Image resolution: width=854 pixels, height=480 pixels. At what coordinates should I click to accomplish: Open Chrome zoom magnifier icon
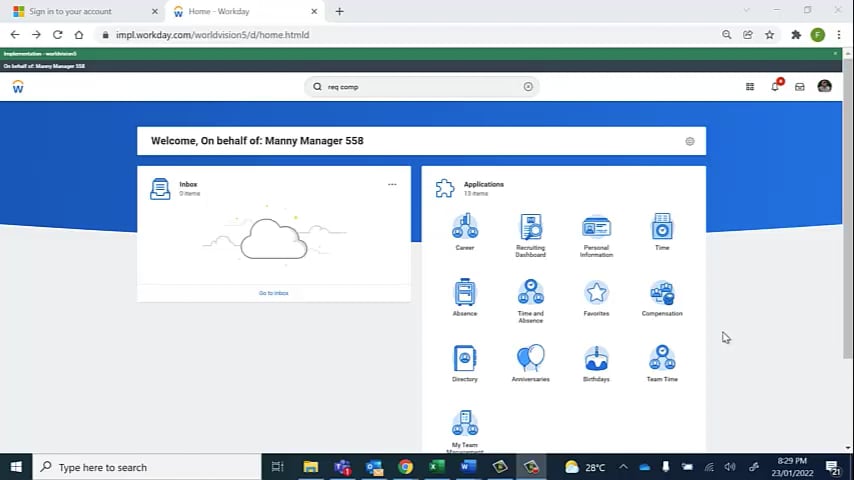727,35
